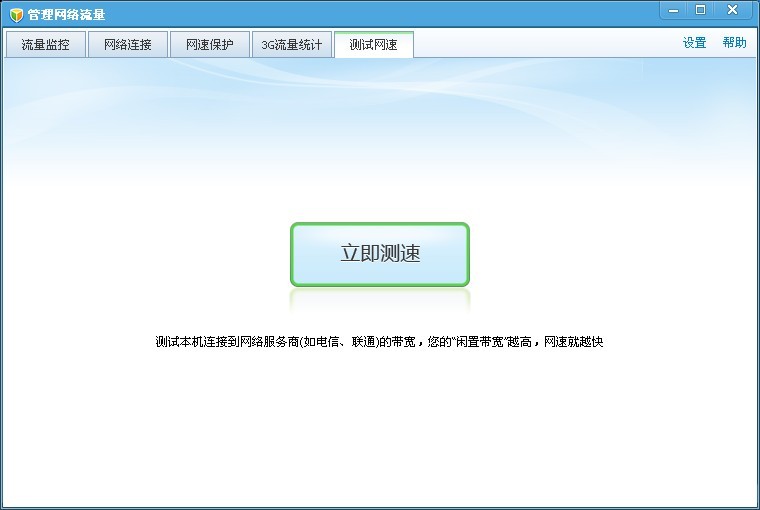Maximize the 管理网络流量 window
The height and width of the screenshot is (510, 760).
[700, 10]
